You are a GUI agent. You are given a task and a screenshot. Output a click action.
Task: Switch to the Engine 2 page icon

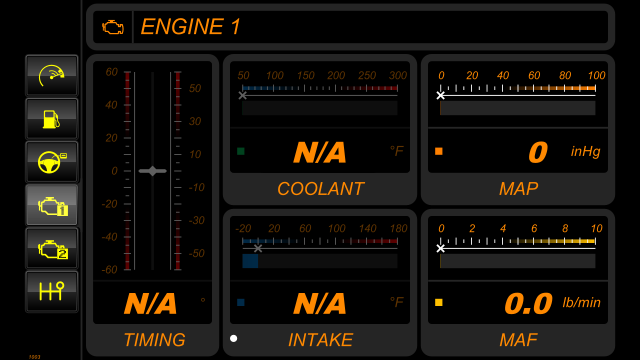coord(51,248)
